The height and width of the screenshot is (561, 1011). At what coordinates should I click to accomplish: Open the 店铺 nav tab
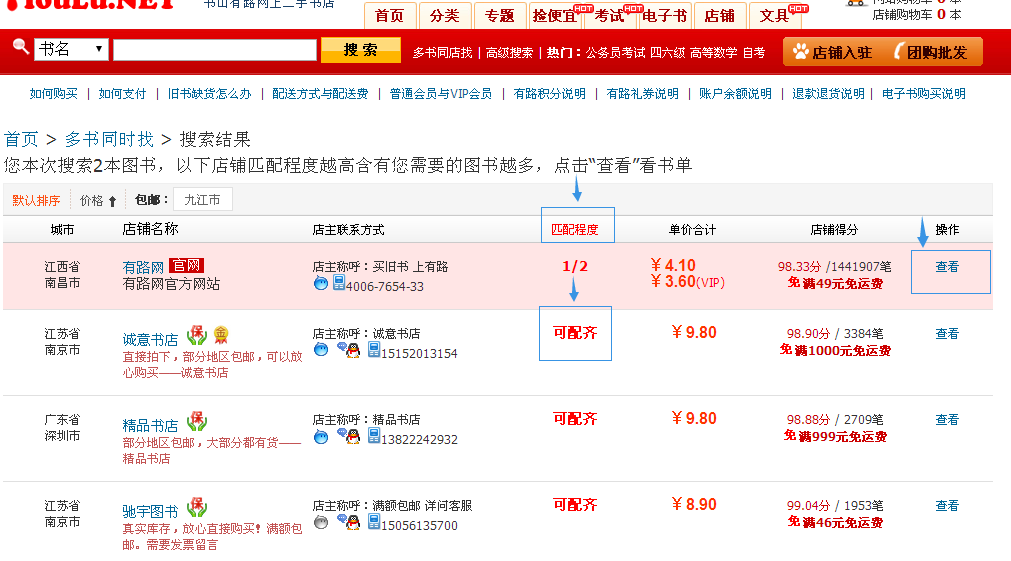(x=720, y=15)
